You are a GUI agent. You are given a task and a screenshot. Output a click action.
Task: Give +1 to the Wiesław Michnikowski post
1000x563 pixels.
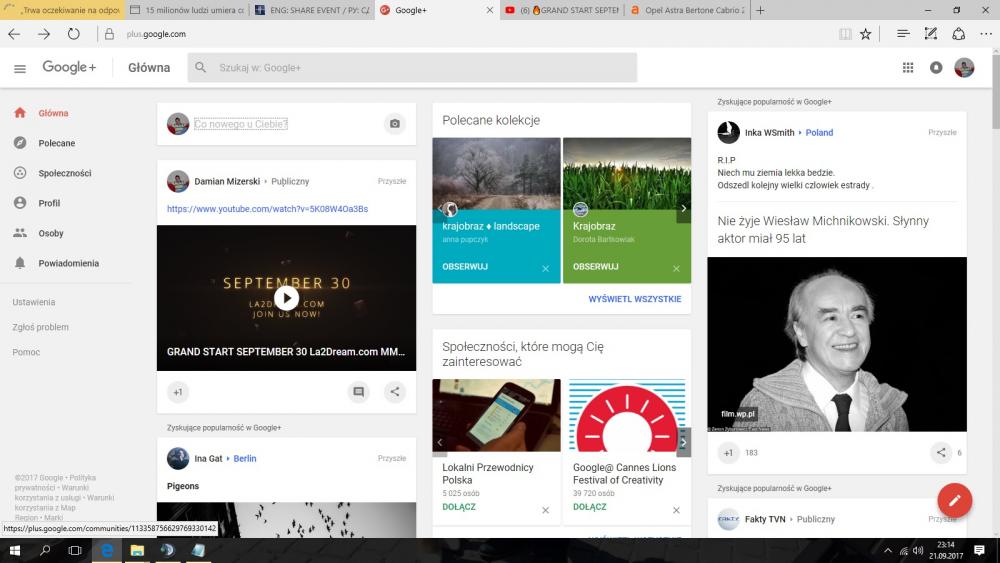(728, 453)
